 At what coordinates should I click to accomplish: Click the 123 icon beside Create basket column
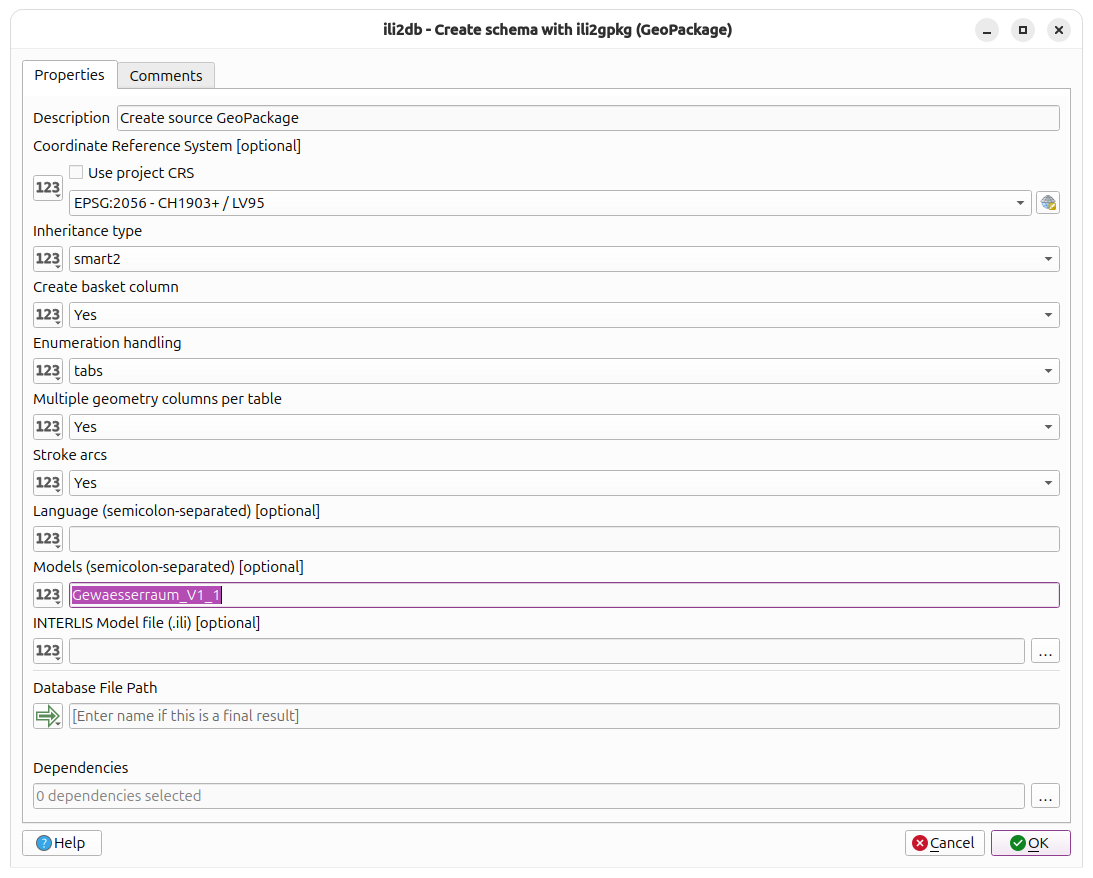pyautogui.click(x=47, y=315)
